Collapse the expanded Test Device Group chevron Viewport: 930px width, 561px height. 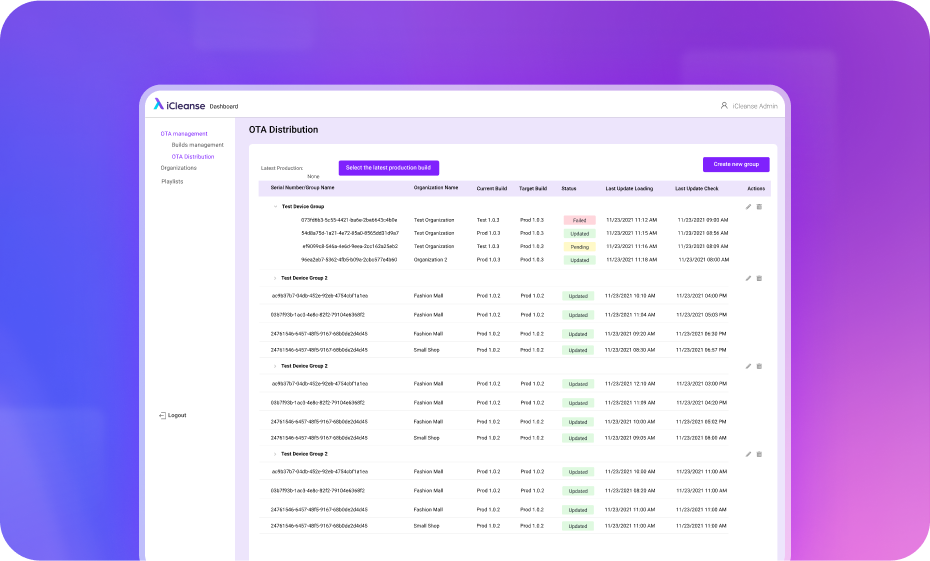275,207
